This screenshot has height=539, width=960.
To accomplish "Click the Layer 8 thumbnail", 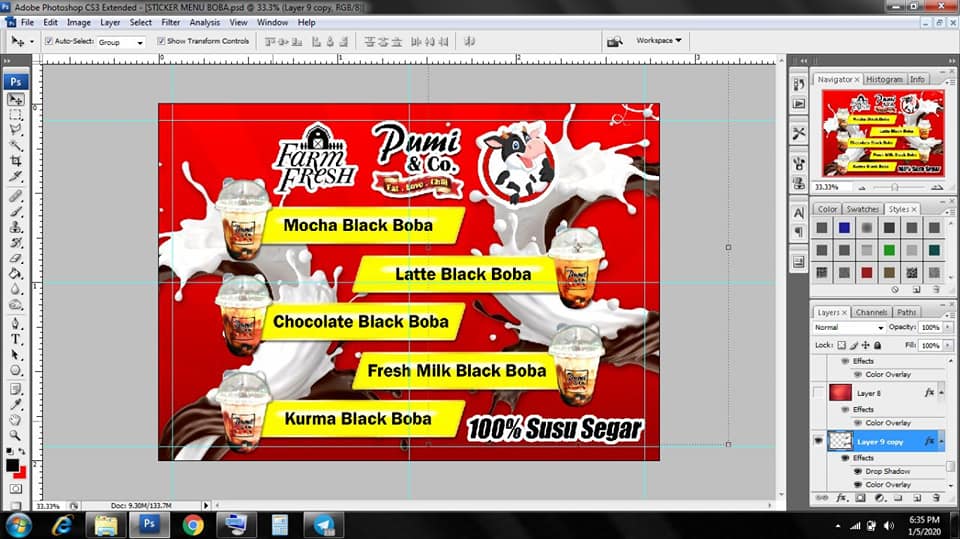I will (x=840, y=393).
